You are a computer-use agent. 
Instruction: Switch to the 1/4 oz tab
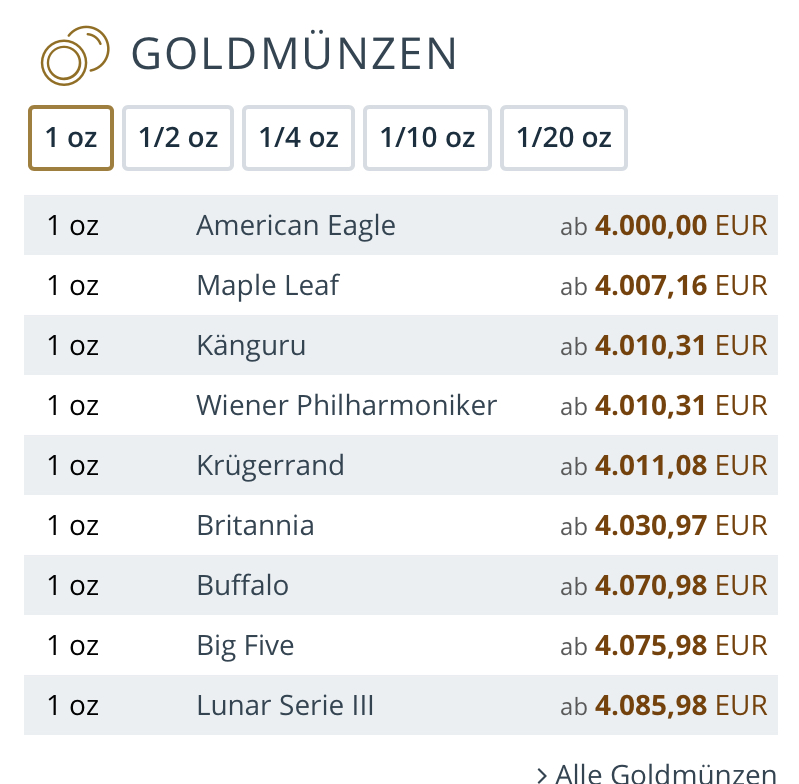298,138
